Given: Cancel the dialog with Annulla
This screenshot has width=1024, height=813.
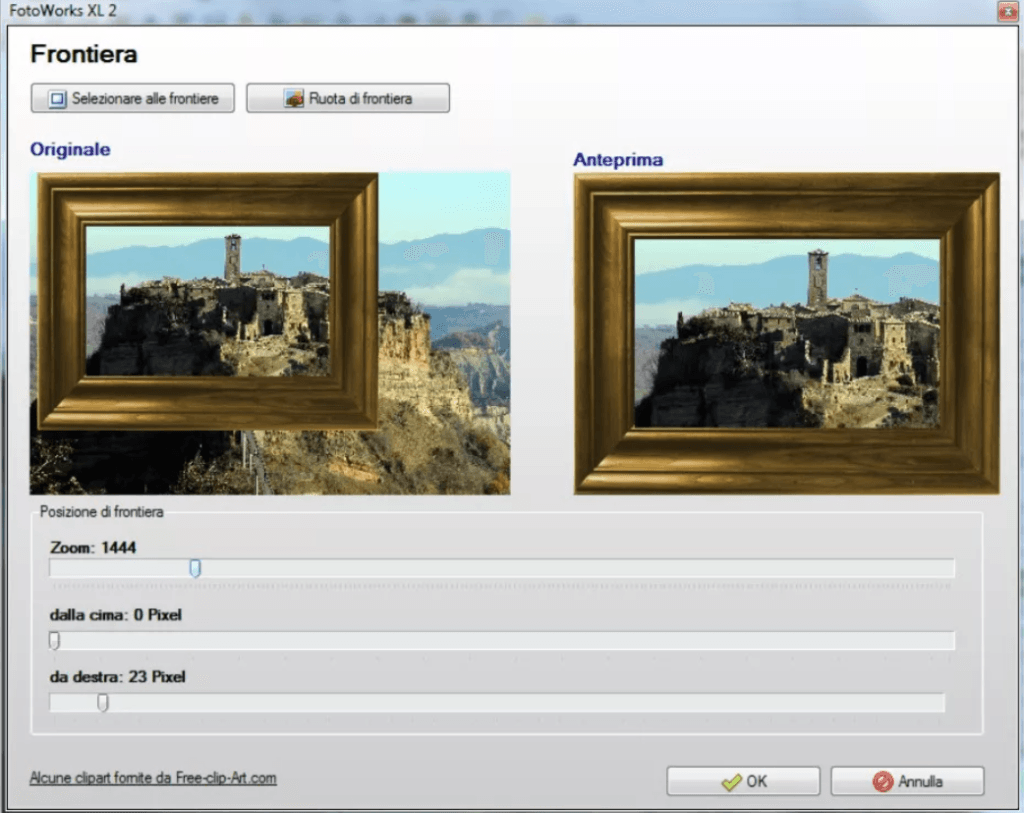Looking at the screenshot, I should pyautogui.click(x=907, y=781).
